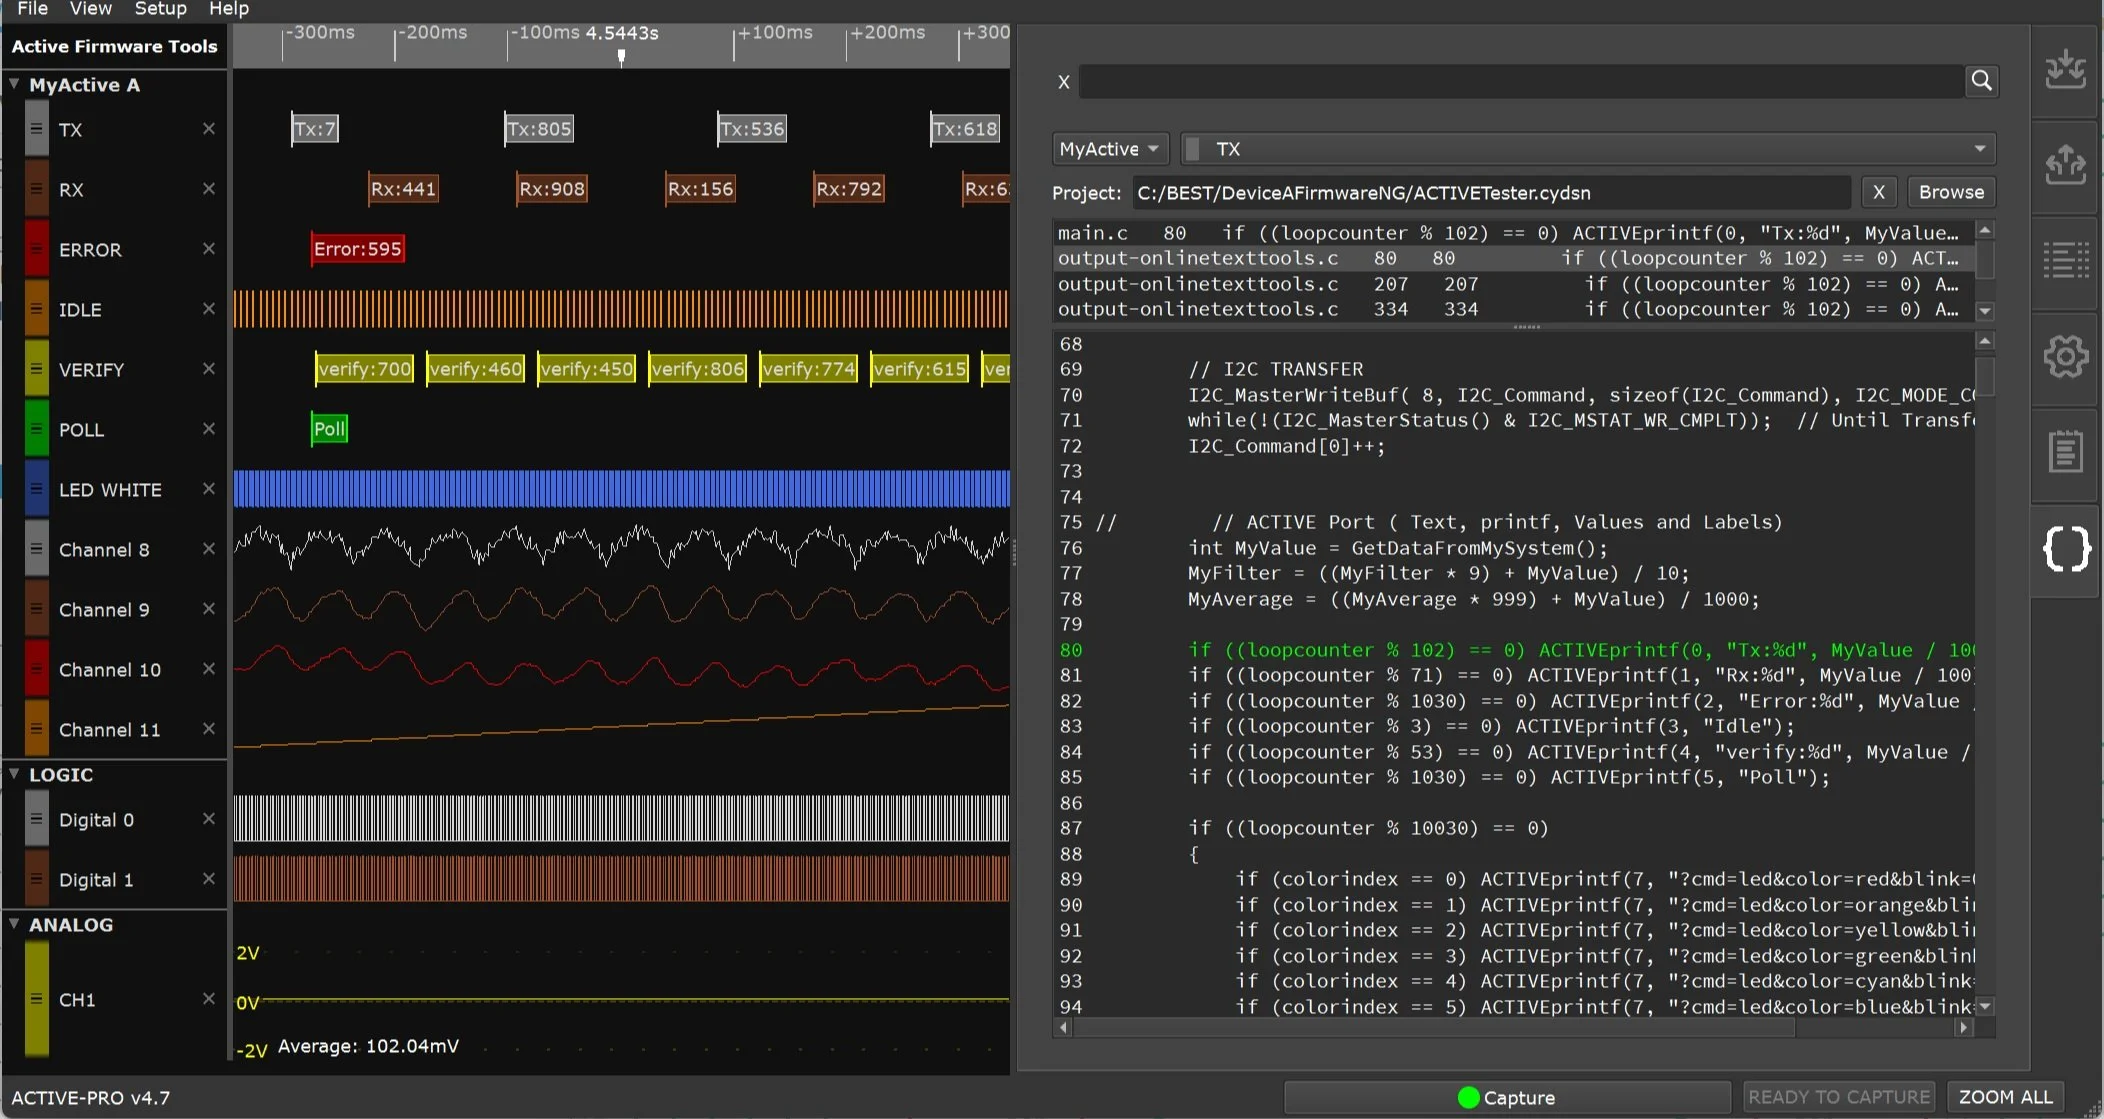Remove the Digital 0 channel with its X
2104x1119 pixels.
click(x=209, y=818)
